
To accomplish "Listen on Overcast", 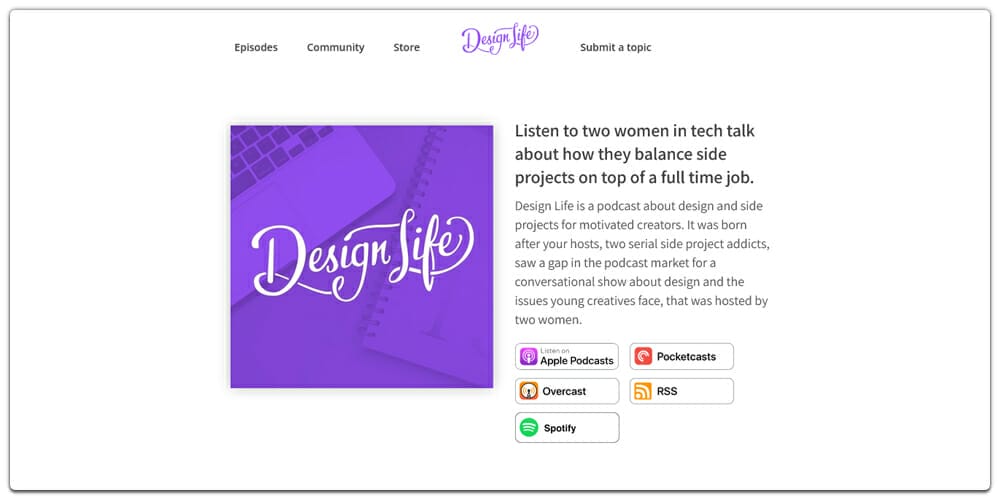I will click(567, 391).
